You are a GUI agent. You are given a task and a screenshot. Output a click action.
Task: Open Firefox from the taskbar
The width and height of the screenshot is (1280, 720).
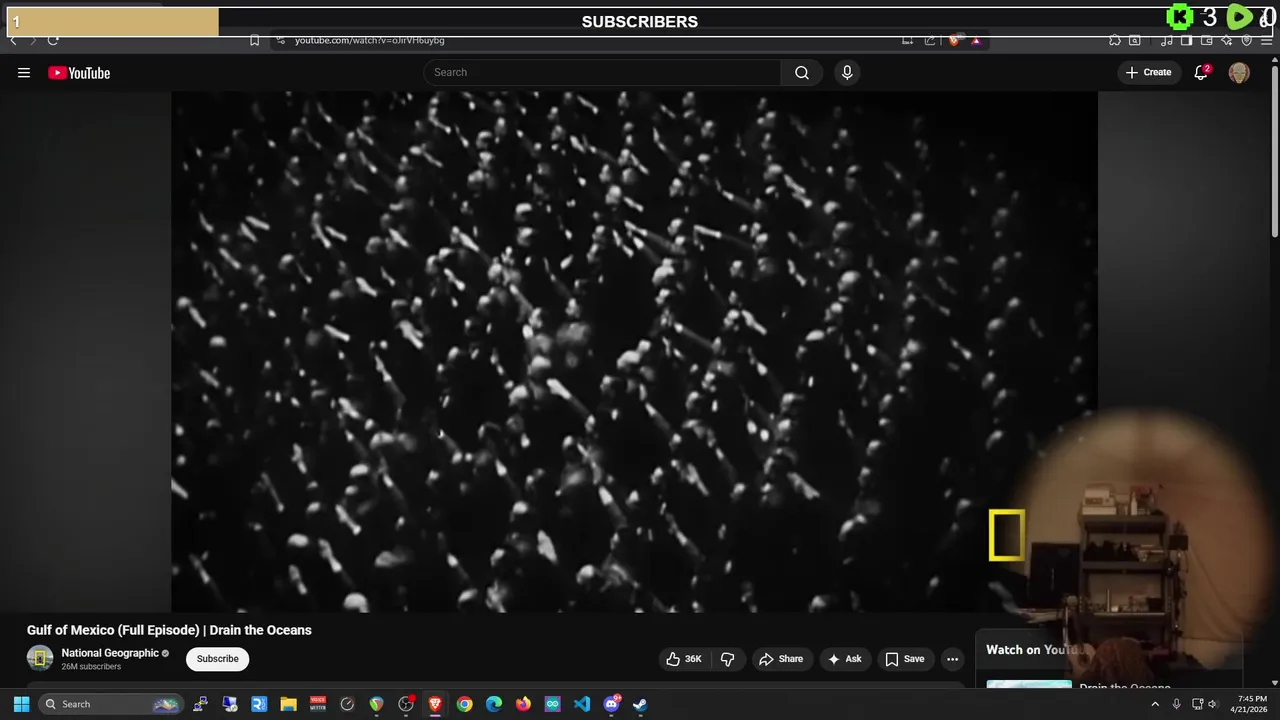[x=523, y=704]
